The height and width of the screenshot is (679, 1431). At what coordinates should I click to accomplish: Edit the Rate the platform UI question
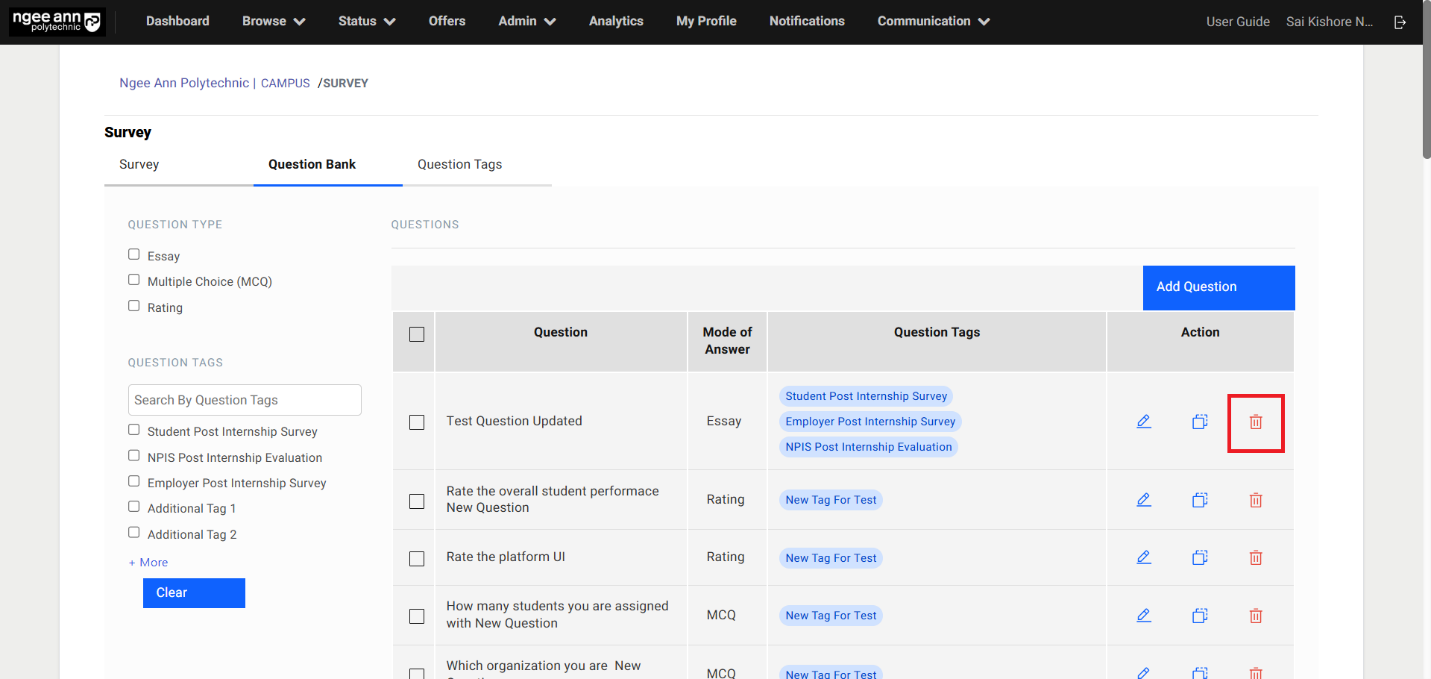tap(1144, 558)
